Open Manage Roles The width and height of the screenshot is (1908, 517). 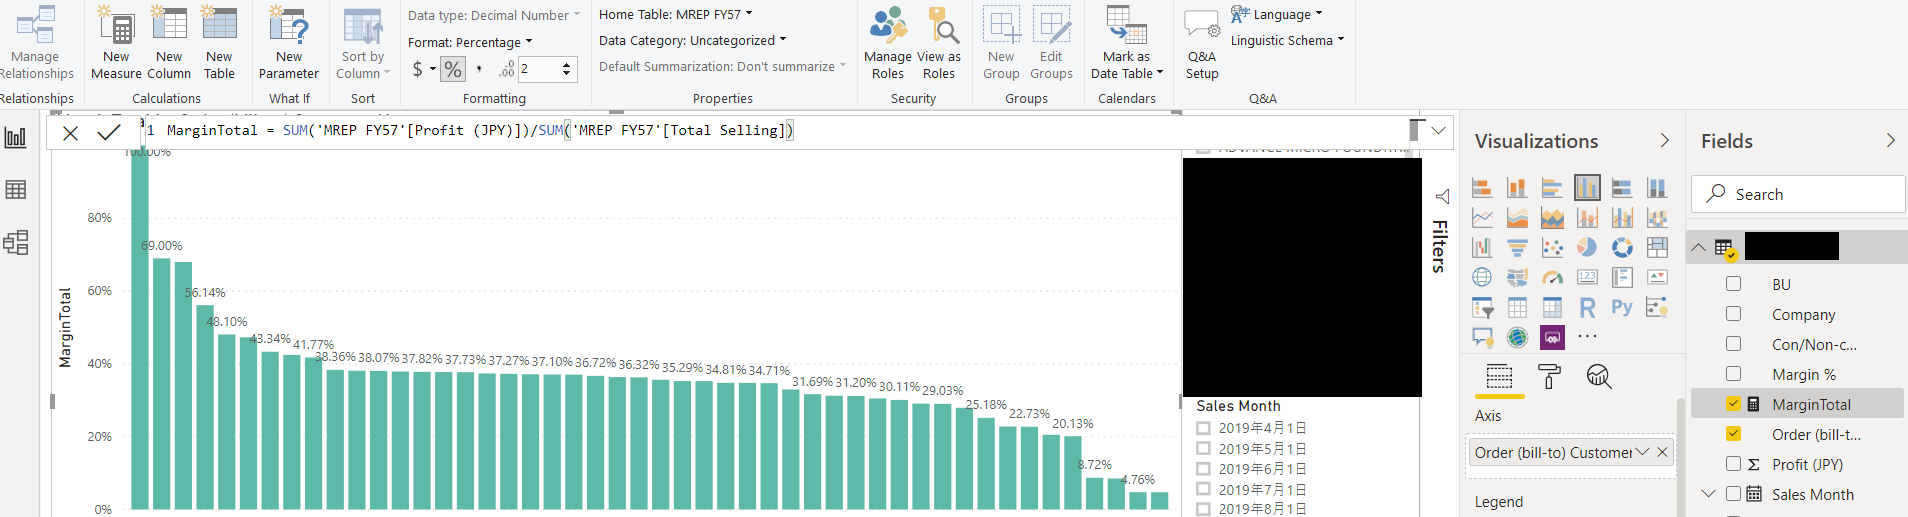888,43
